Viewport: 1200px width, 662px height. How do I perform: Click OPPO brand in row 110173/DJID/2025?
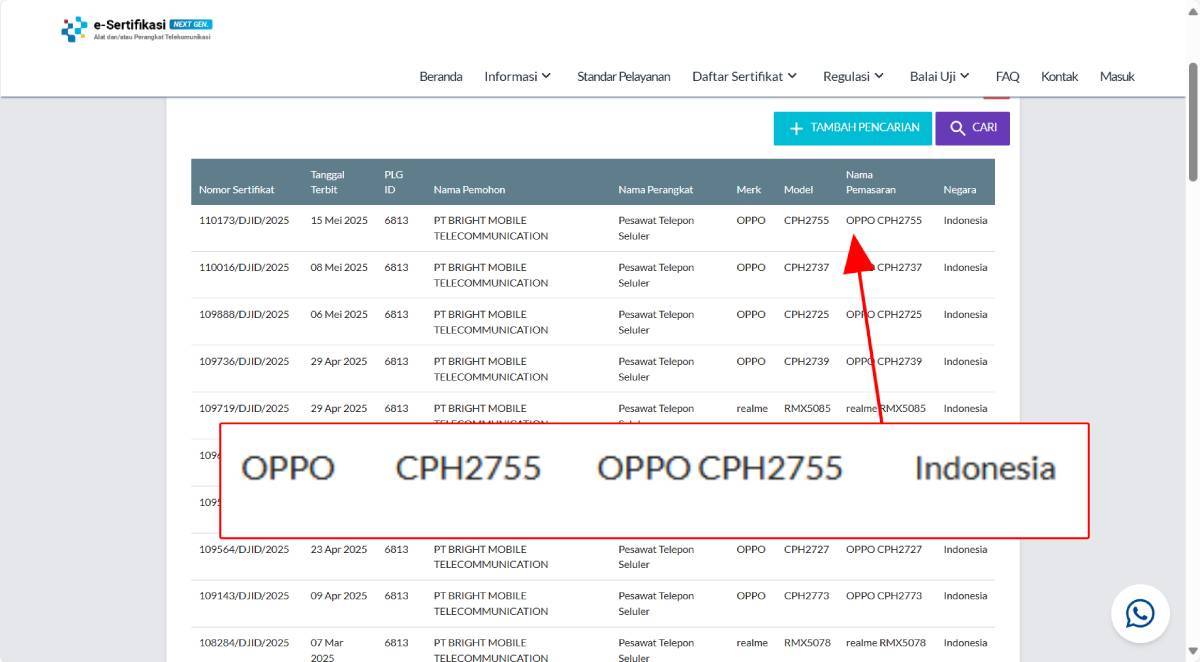751,220
